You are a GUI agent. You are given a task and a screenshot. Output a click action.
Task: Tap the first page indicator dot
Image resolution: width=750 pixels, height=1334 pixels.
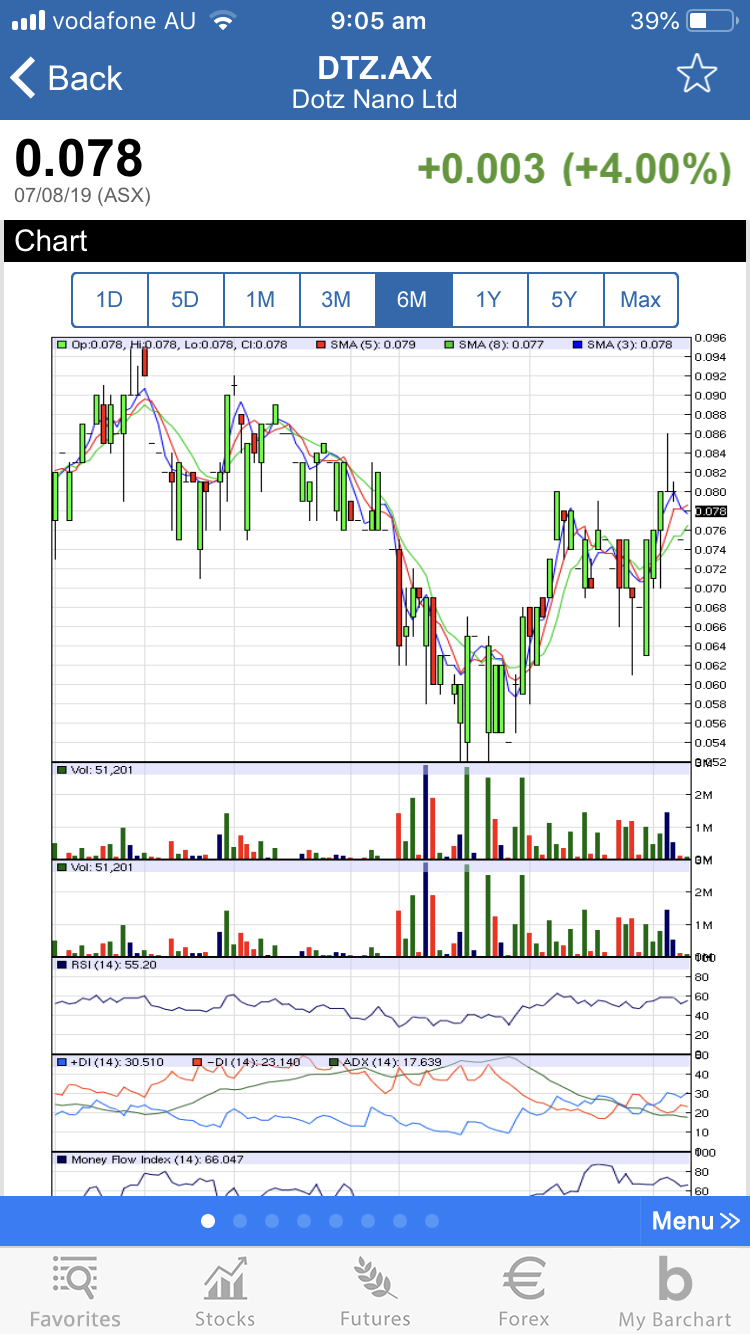coord(208,1221)
